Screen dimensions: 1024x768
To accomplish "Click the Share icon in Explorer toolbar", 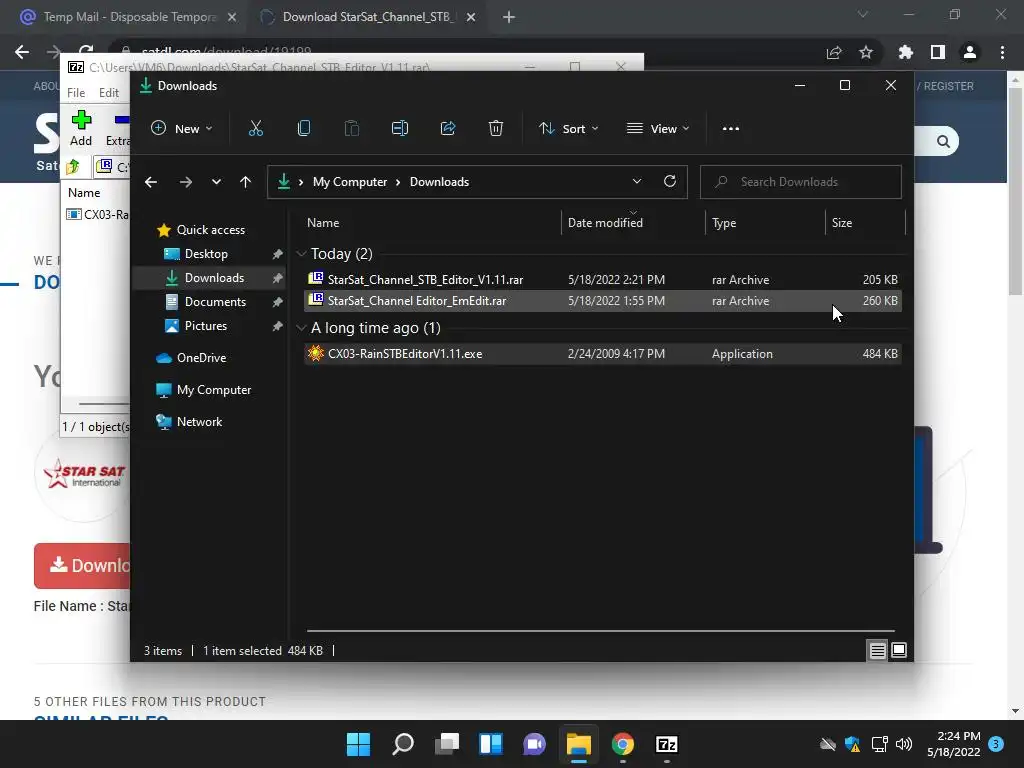I will pos(448,129).
